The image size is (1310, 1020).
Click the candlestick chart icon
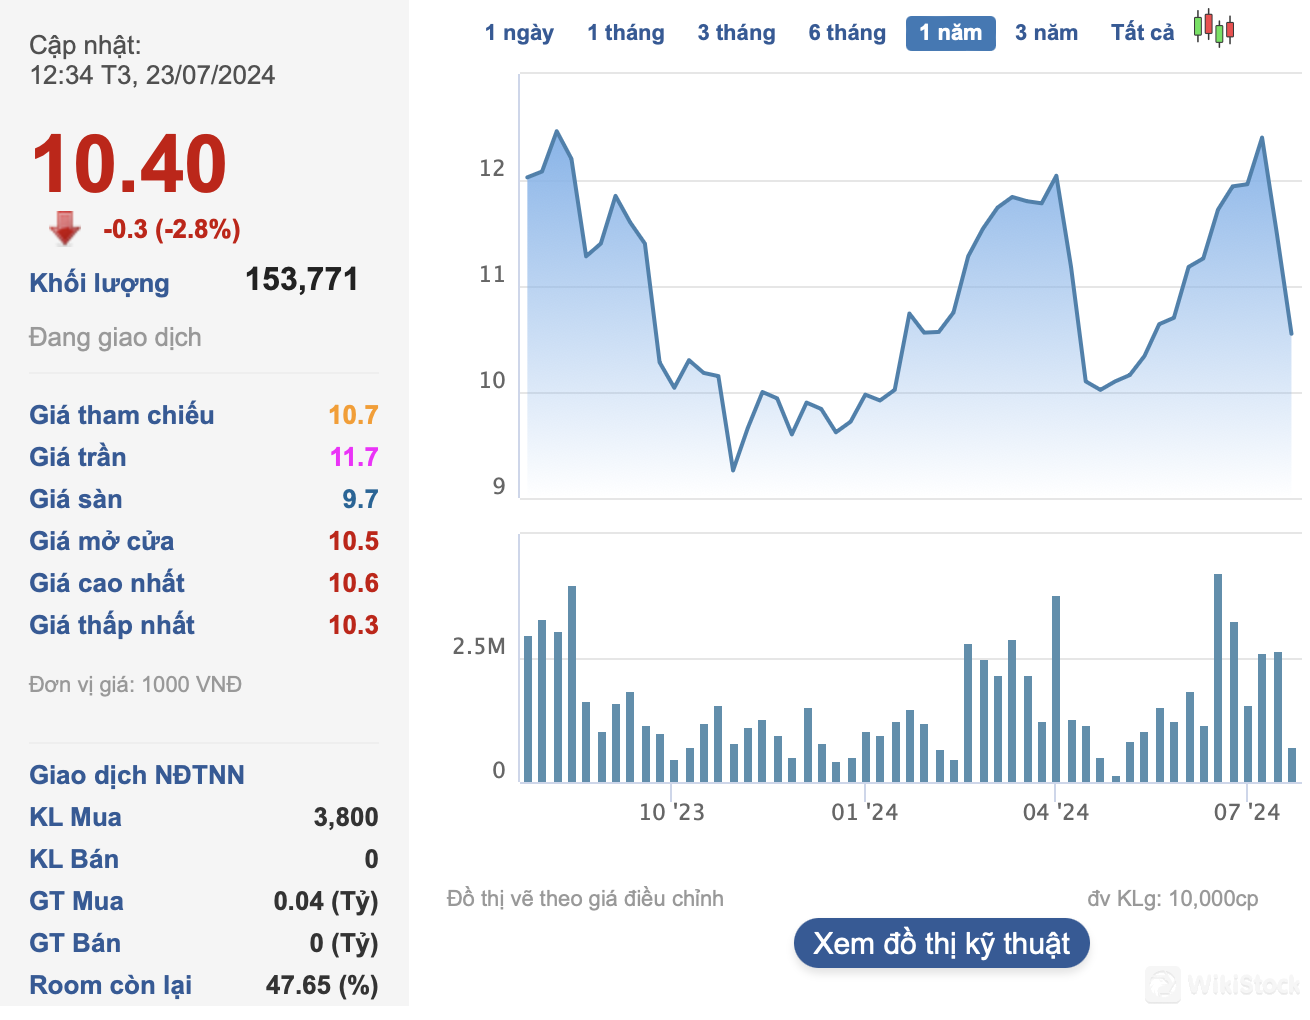pos(1214,29)
